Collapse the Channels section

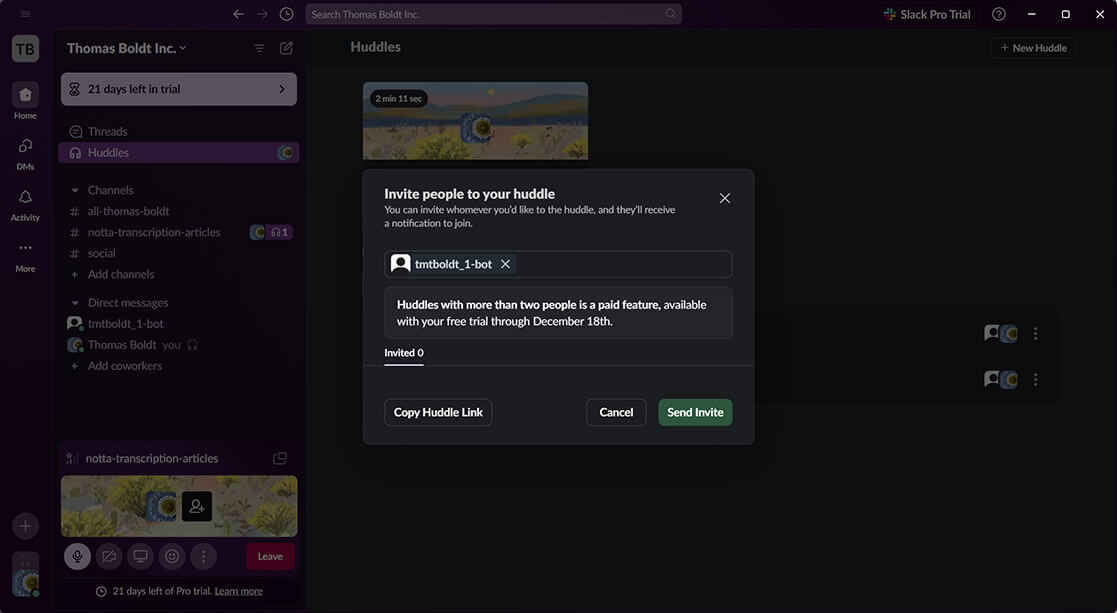[75, 190]
